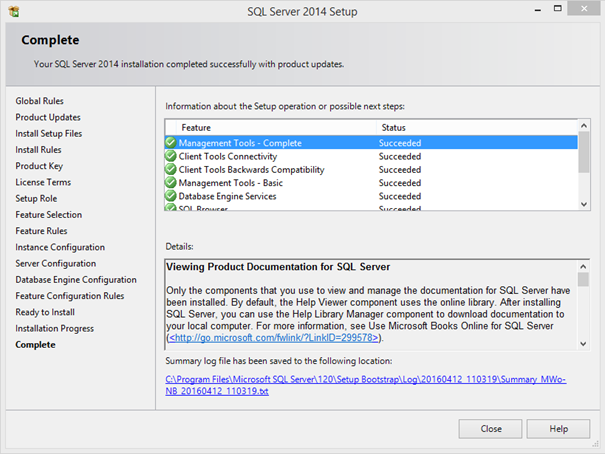Click the Feature column header
This screenshot has height=454, width=605.
(x=276, y=128)
